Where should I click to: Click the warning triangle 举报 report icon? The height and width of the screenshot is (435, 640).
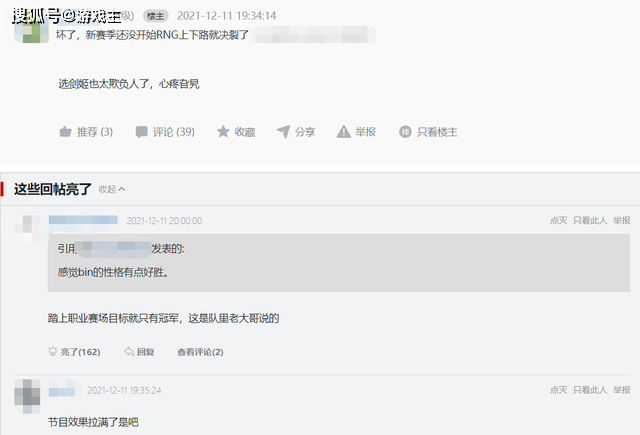[344, 131]
